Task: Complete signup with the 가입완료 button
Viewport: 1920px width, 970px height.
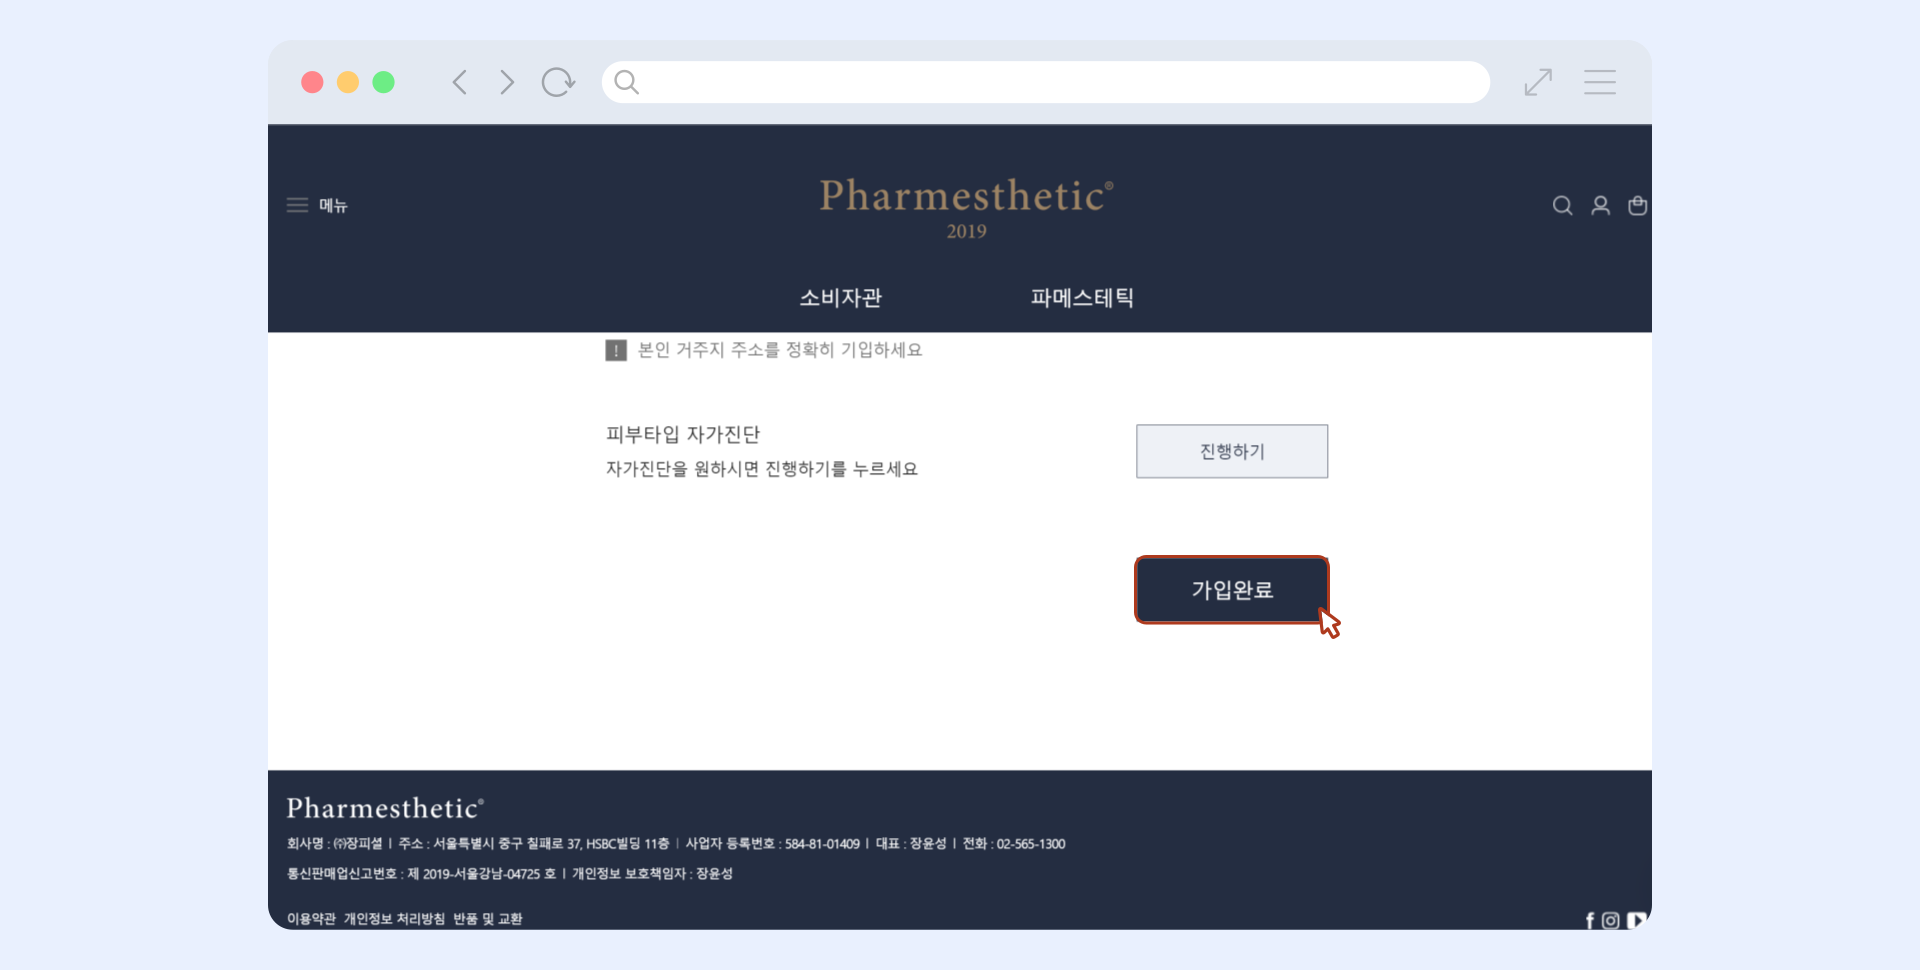Action: (x=1232, y=590)
